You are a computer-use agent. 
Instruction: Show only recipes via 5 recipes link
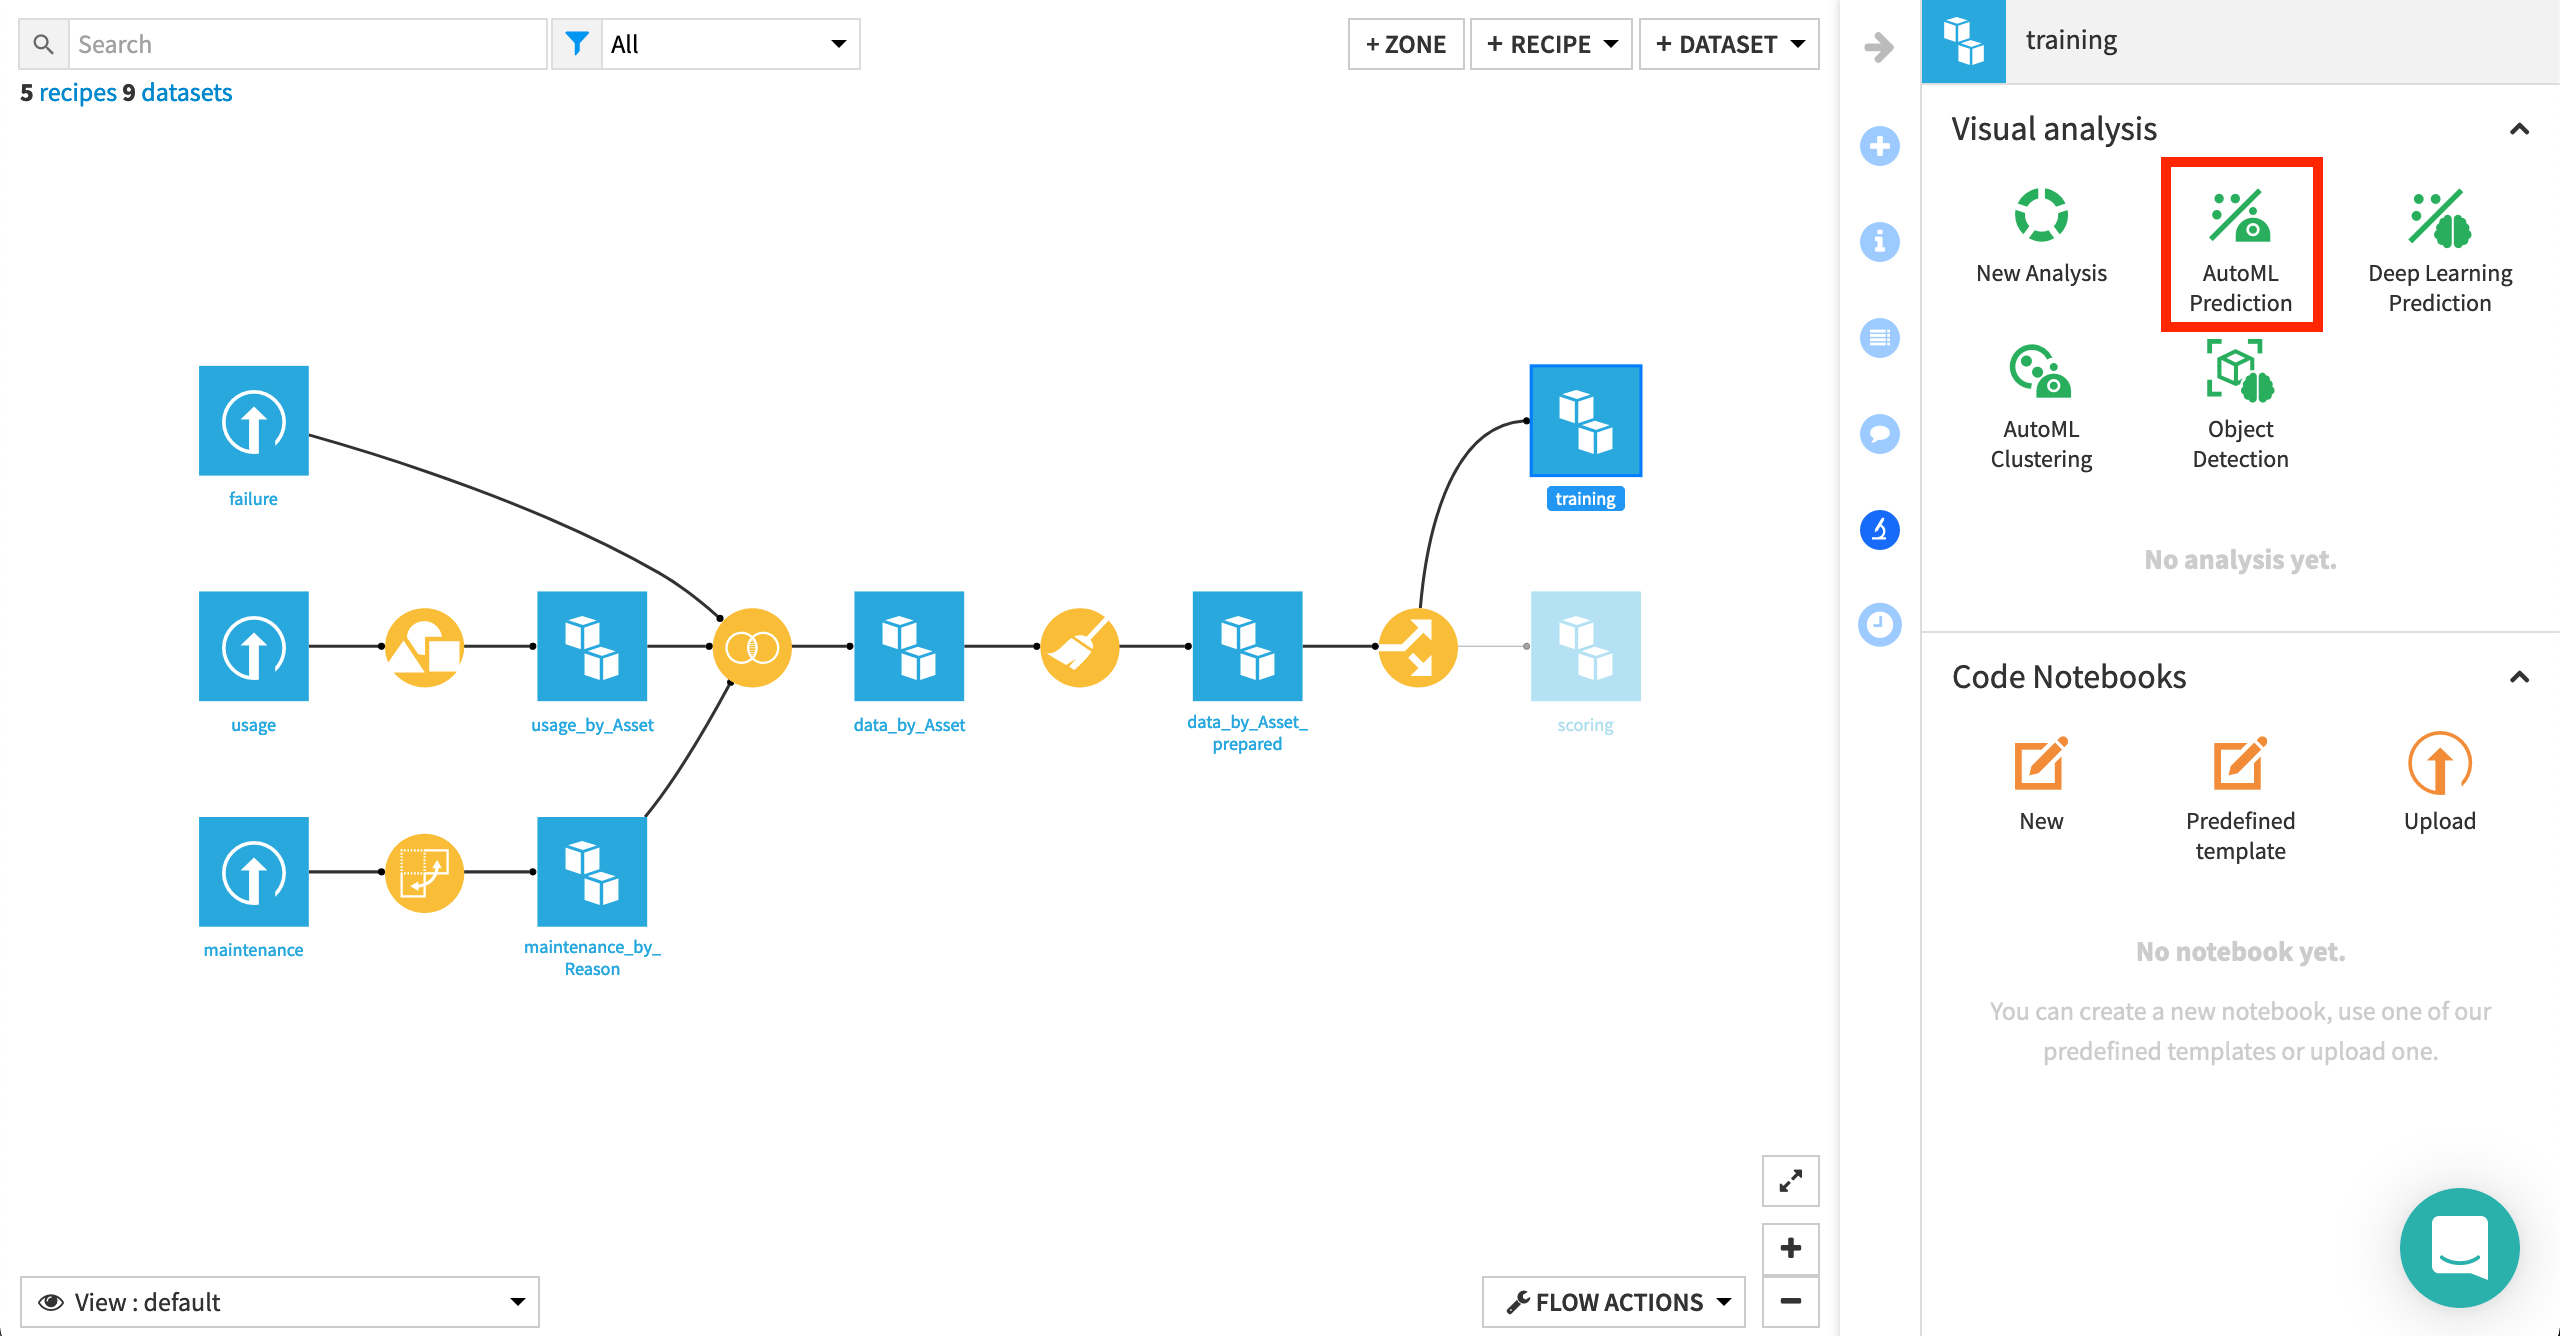(70, 92)
